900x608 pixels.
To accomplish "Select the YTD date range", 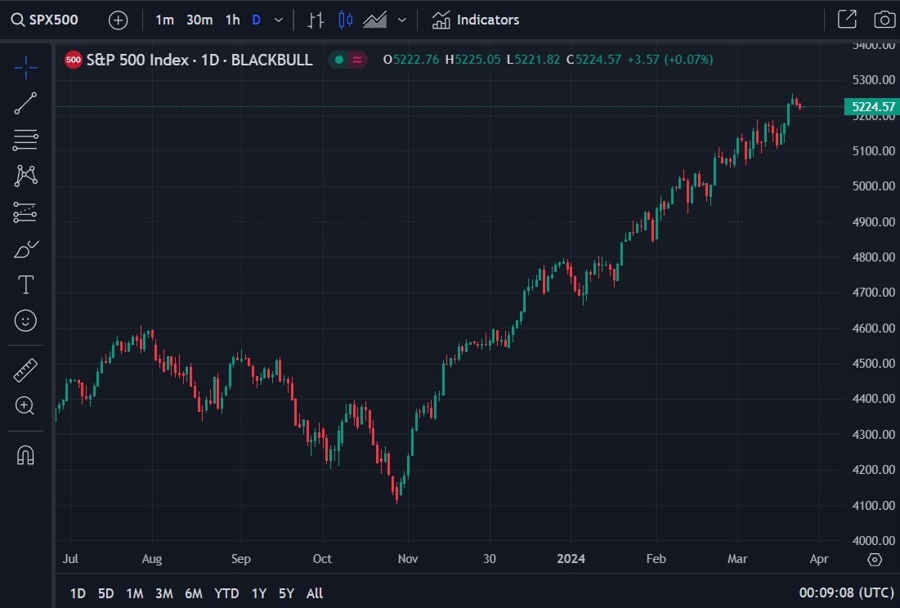I will (226, 593).
